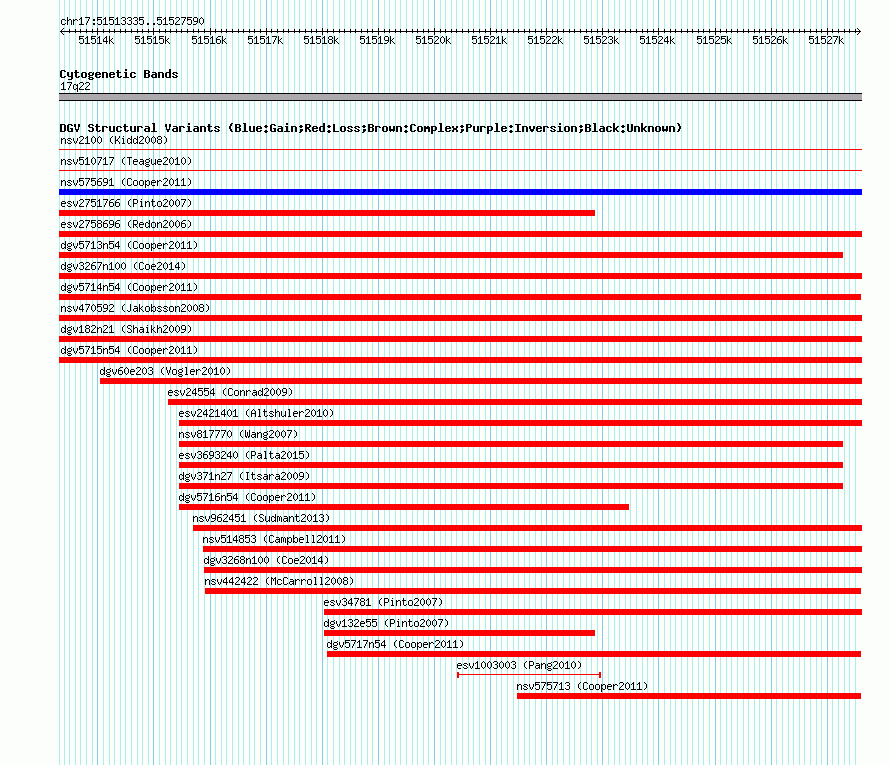Click the red bar under dgv132e55
The width and height of the screenshot is (890, 765).
click(459, 633)
